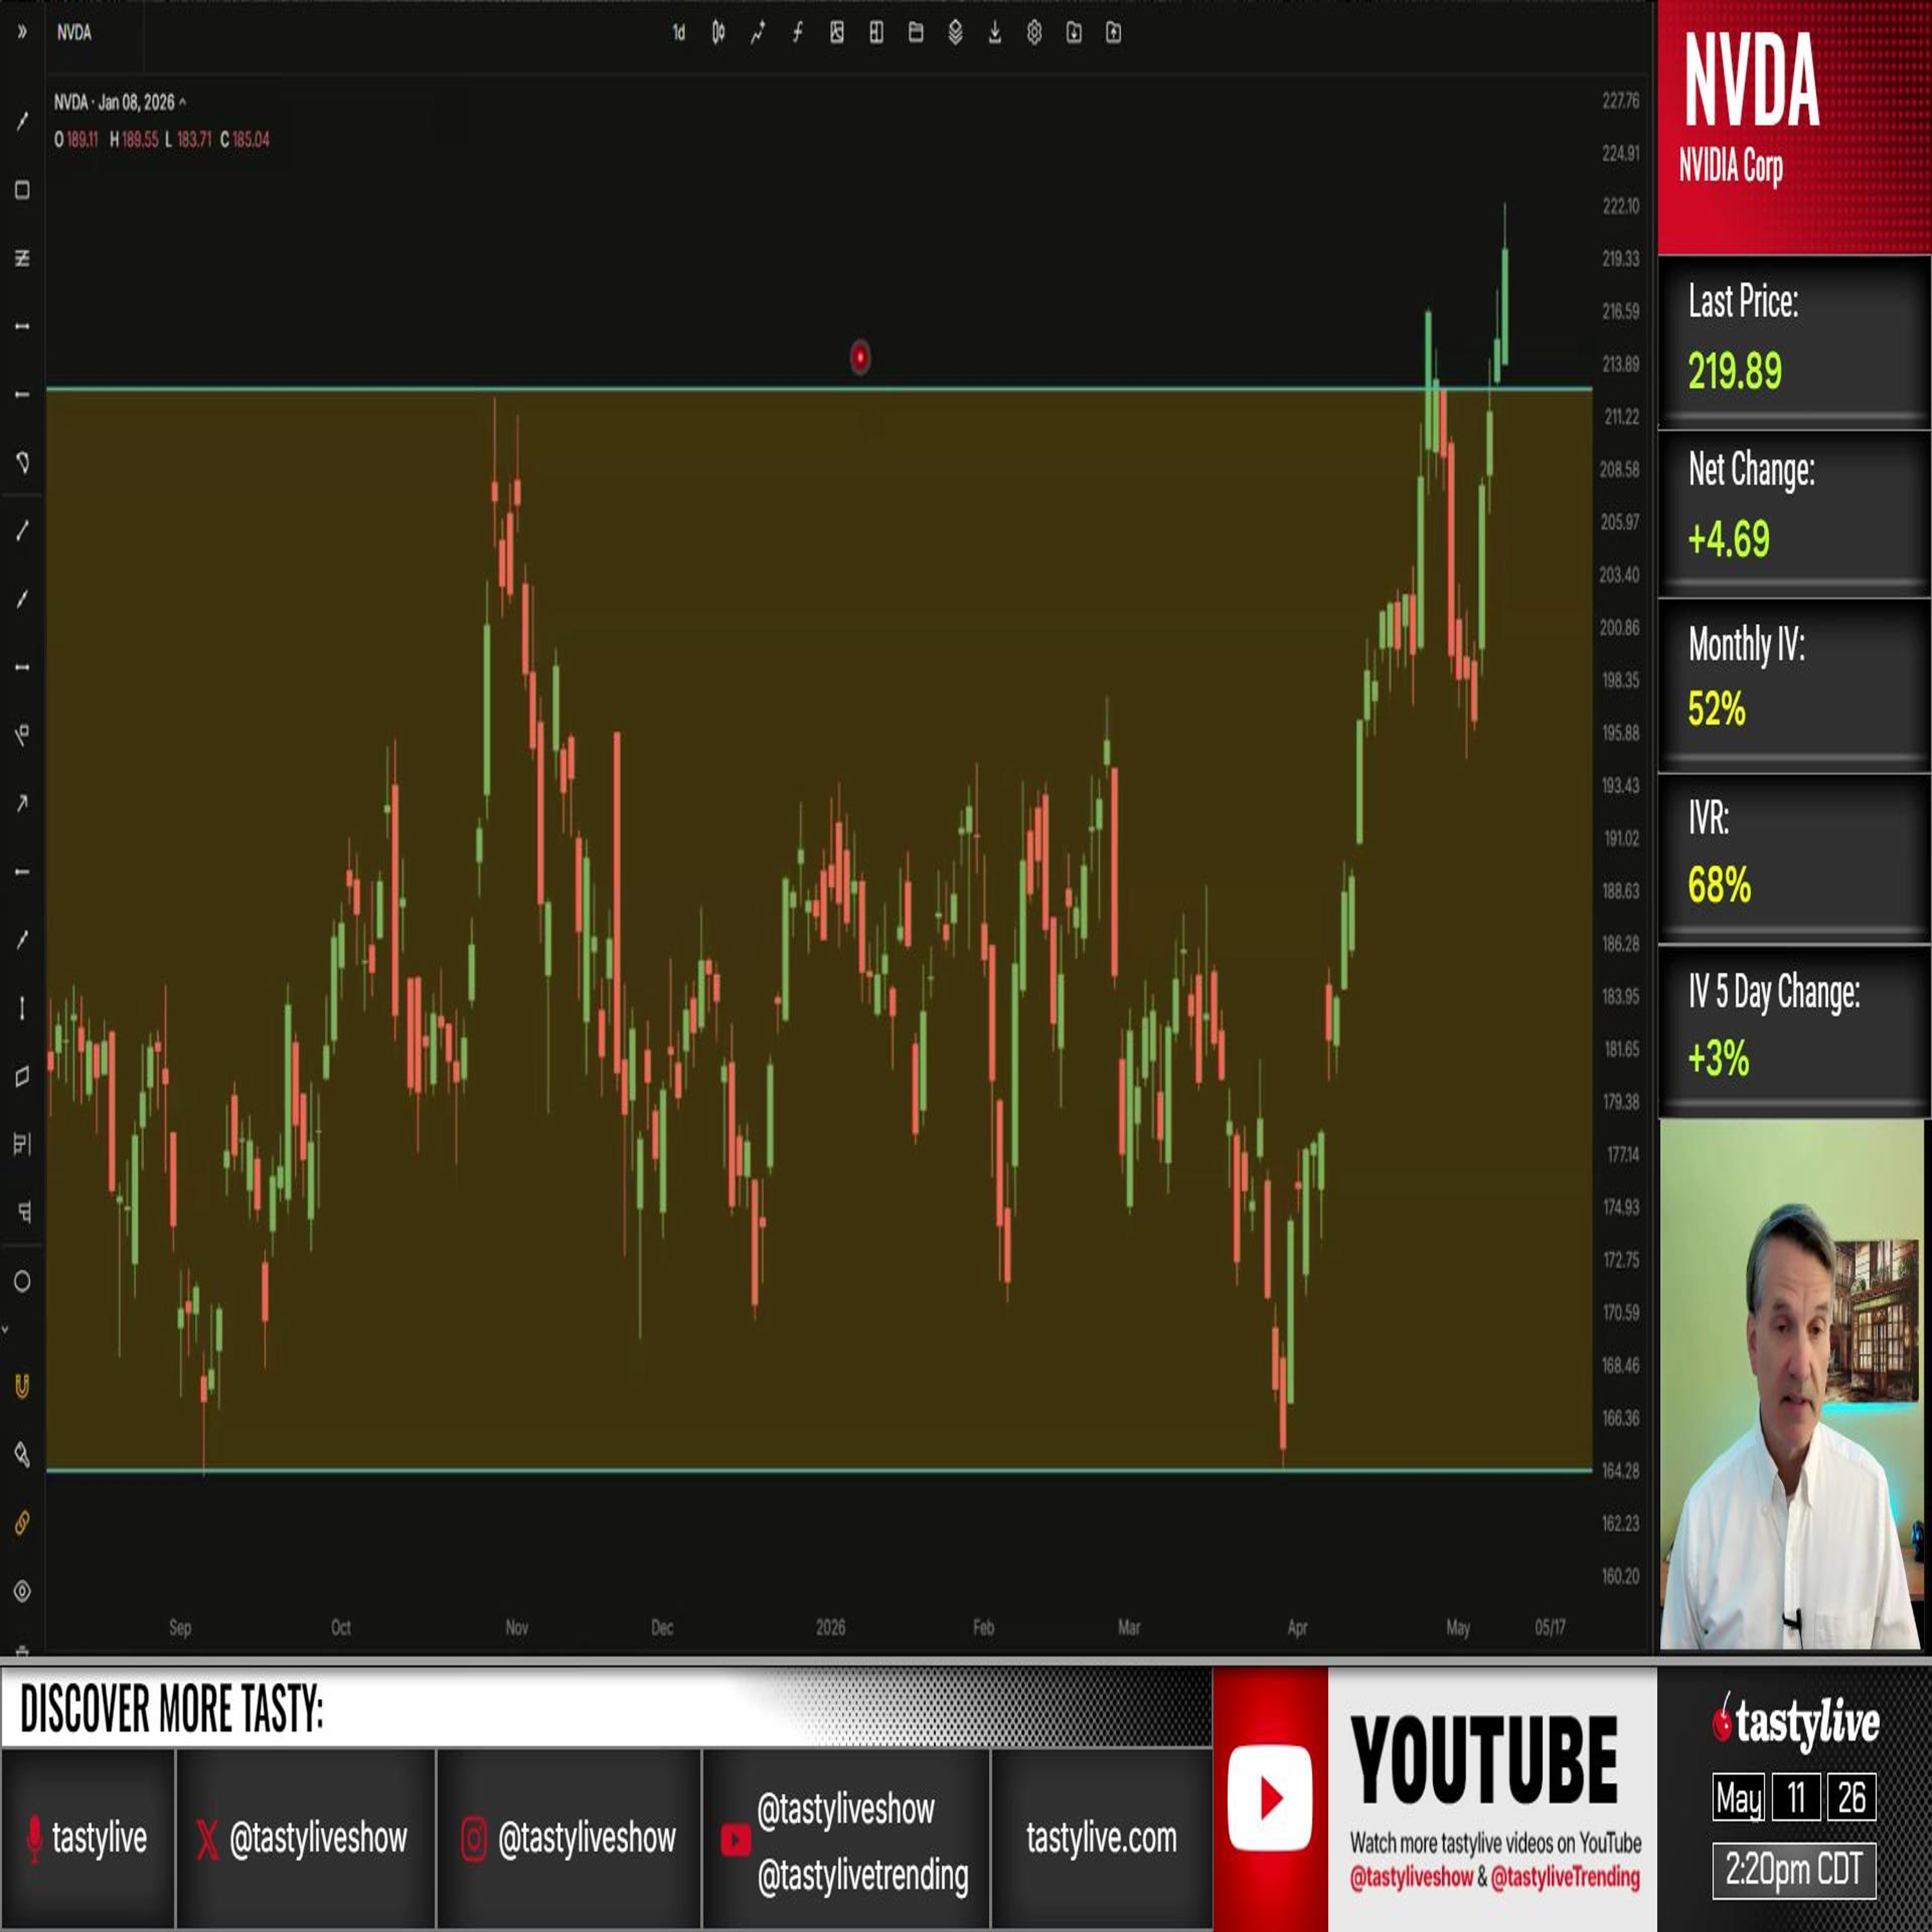Viewport: 1932px width, 1932px height.
Task: Open the indicators sparkline icon
Action: coord(757,33)
